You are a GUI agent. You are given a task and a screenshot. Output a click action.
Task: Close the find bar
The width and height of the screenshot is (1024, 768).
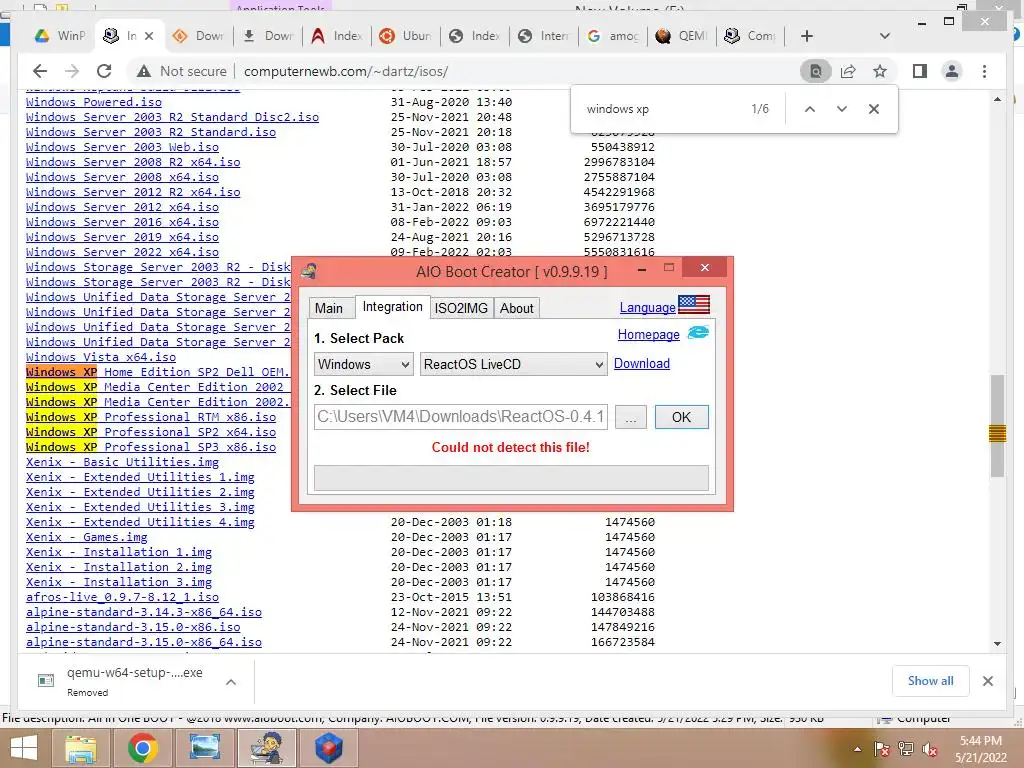(874, 109)
